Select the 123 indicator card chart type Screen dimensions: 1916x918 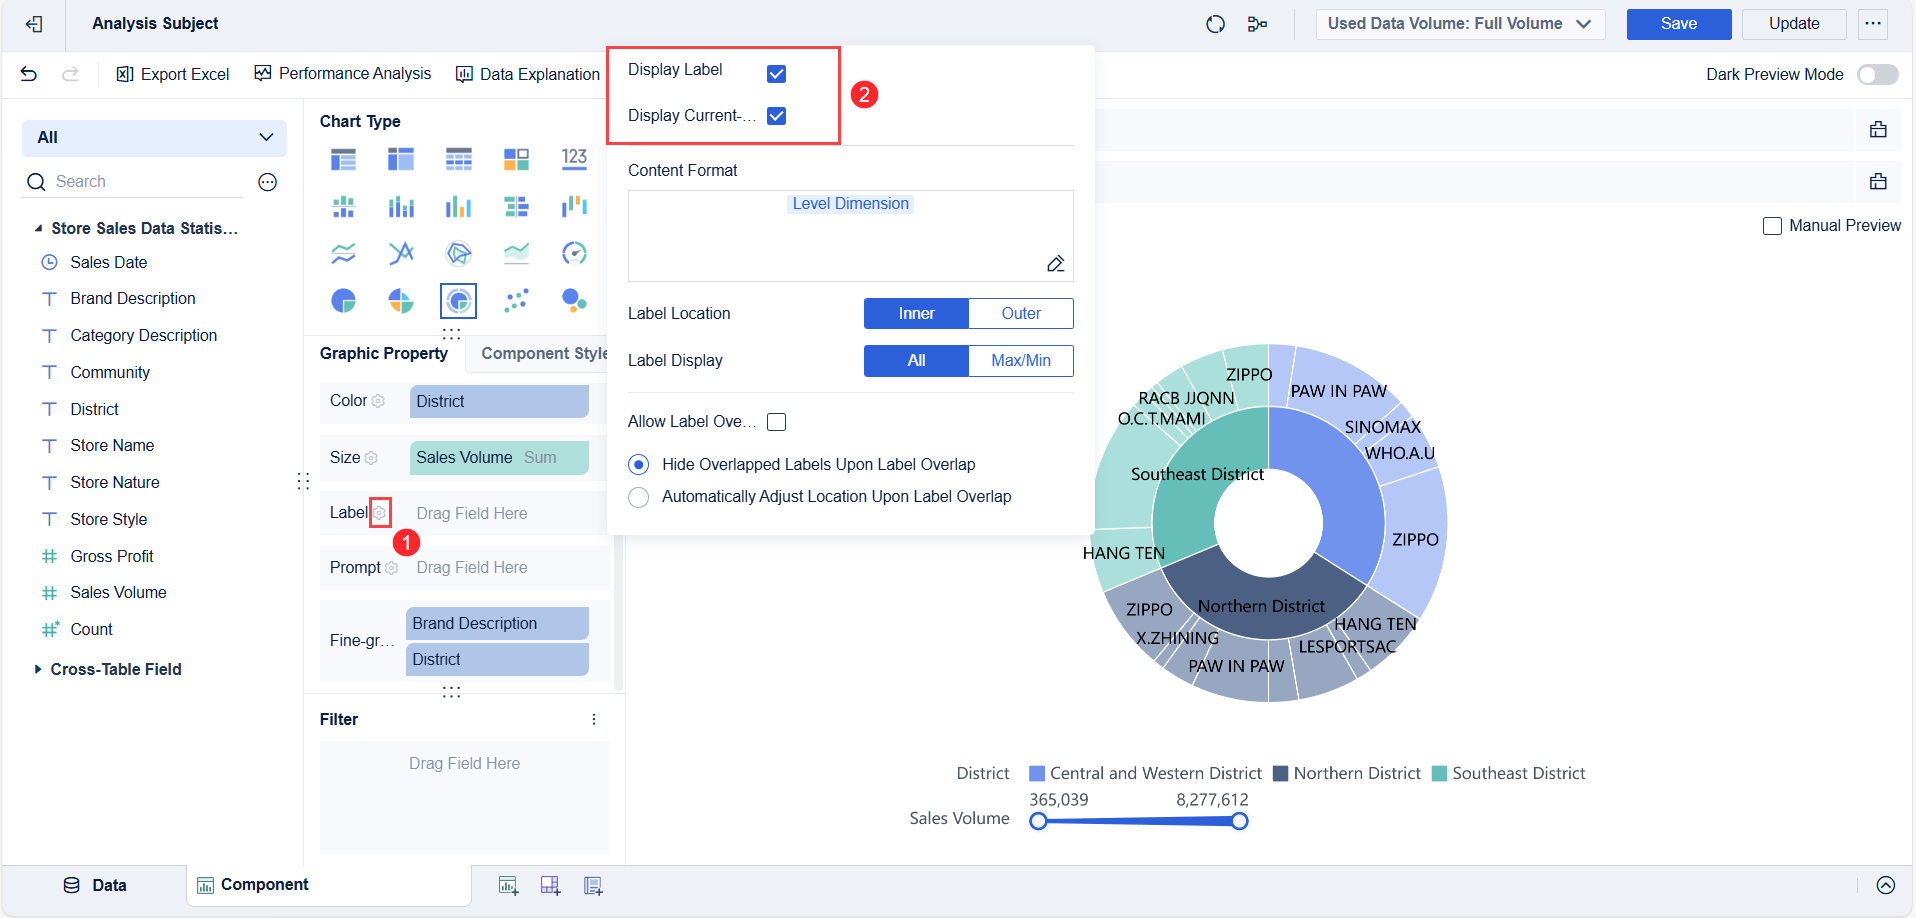pyautogui.click(x=575, y=158)
